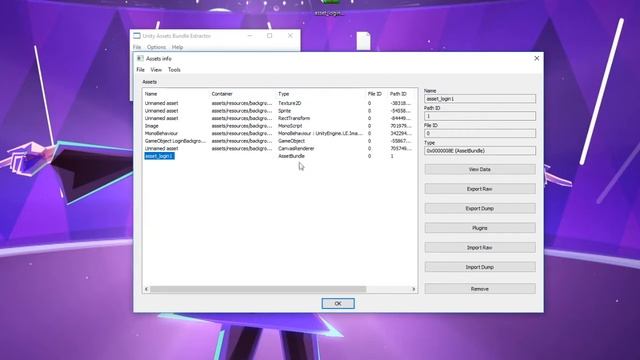
Task: Sort by the File ID column header
Action: click(375, 94)
